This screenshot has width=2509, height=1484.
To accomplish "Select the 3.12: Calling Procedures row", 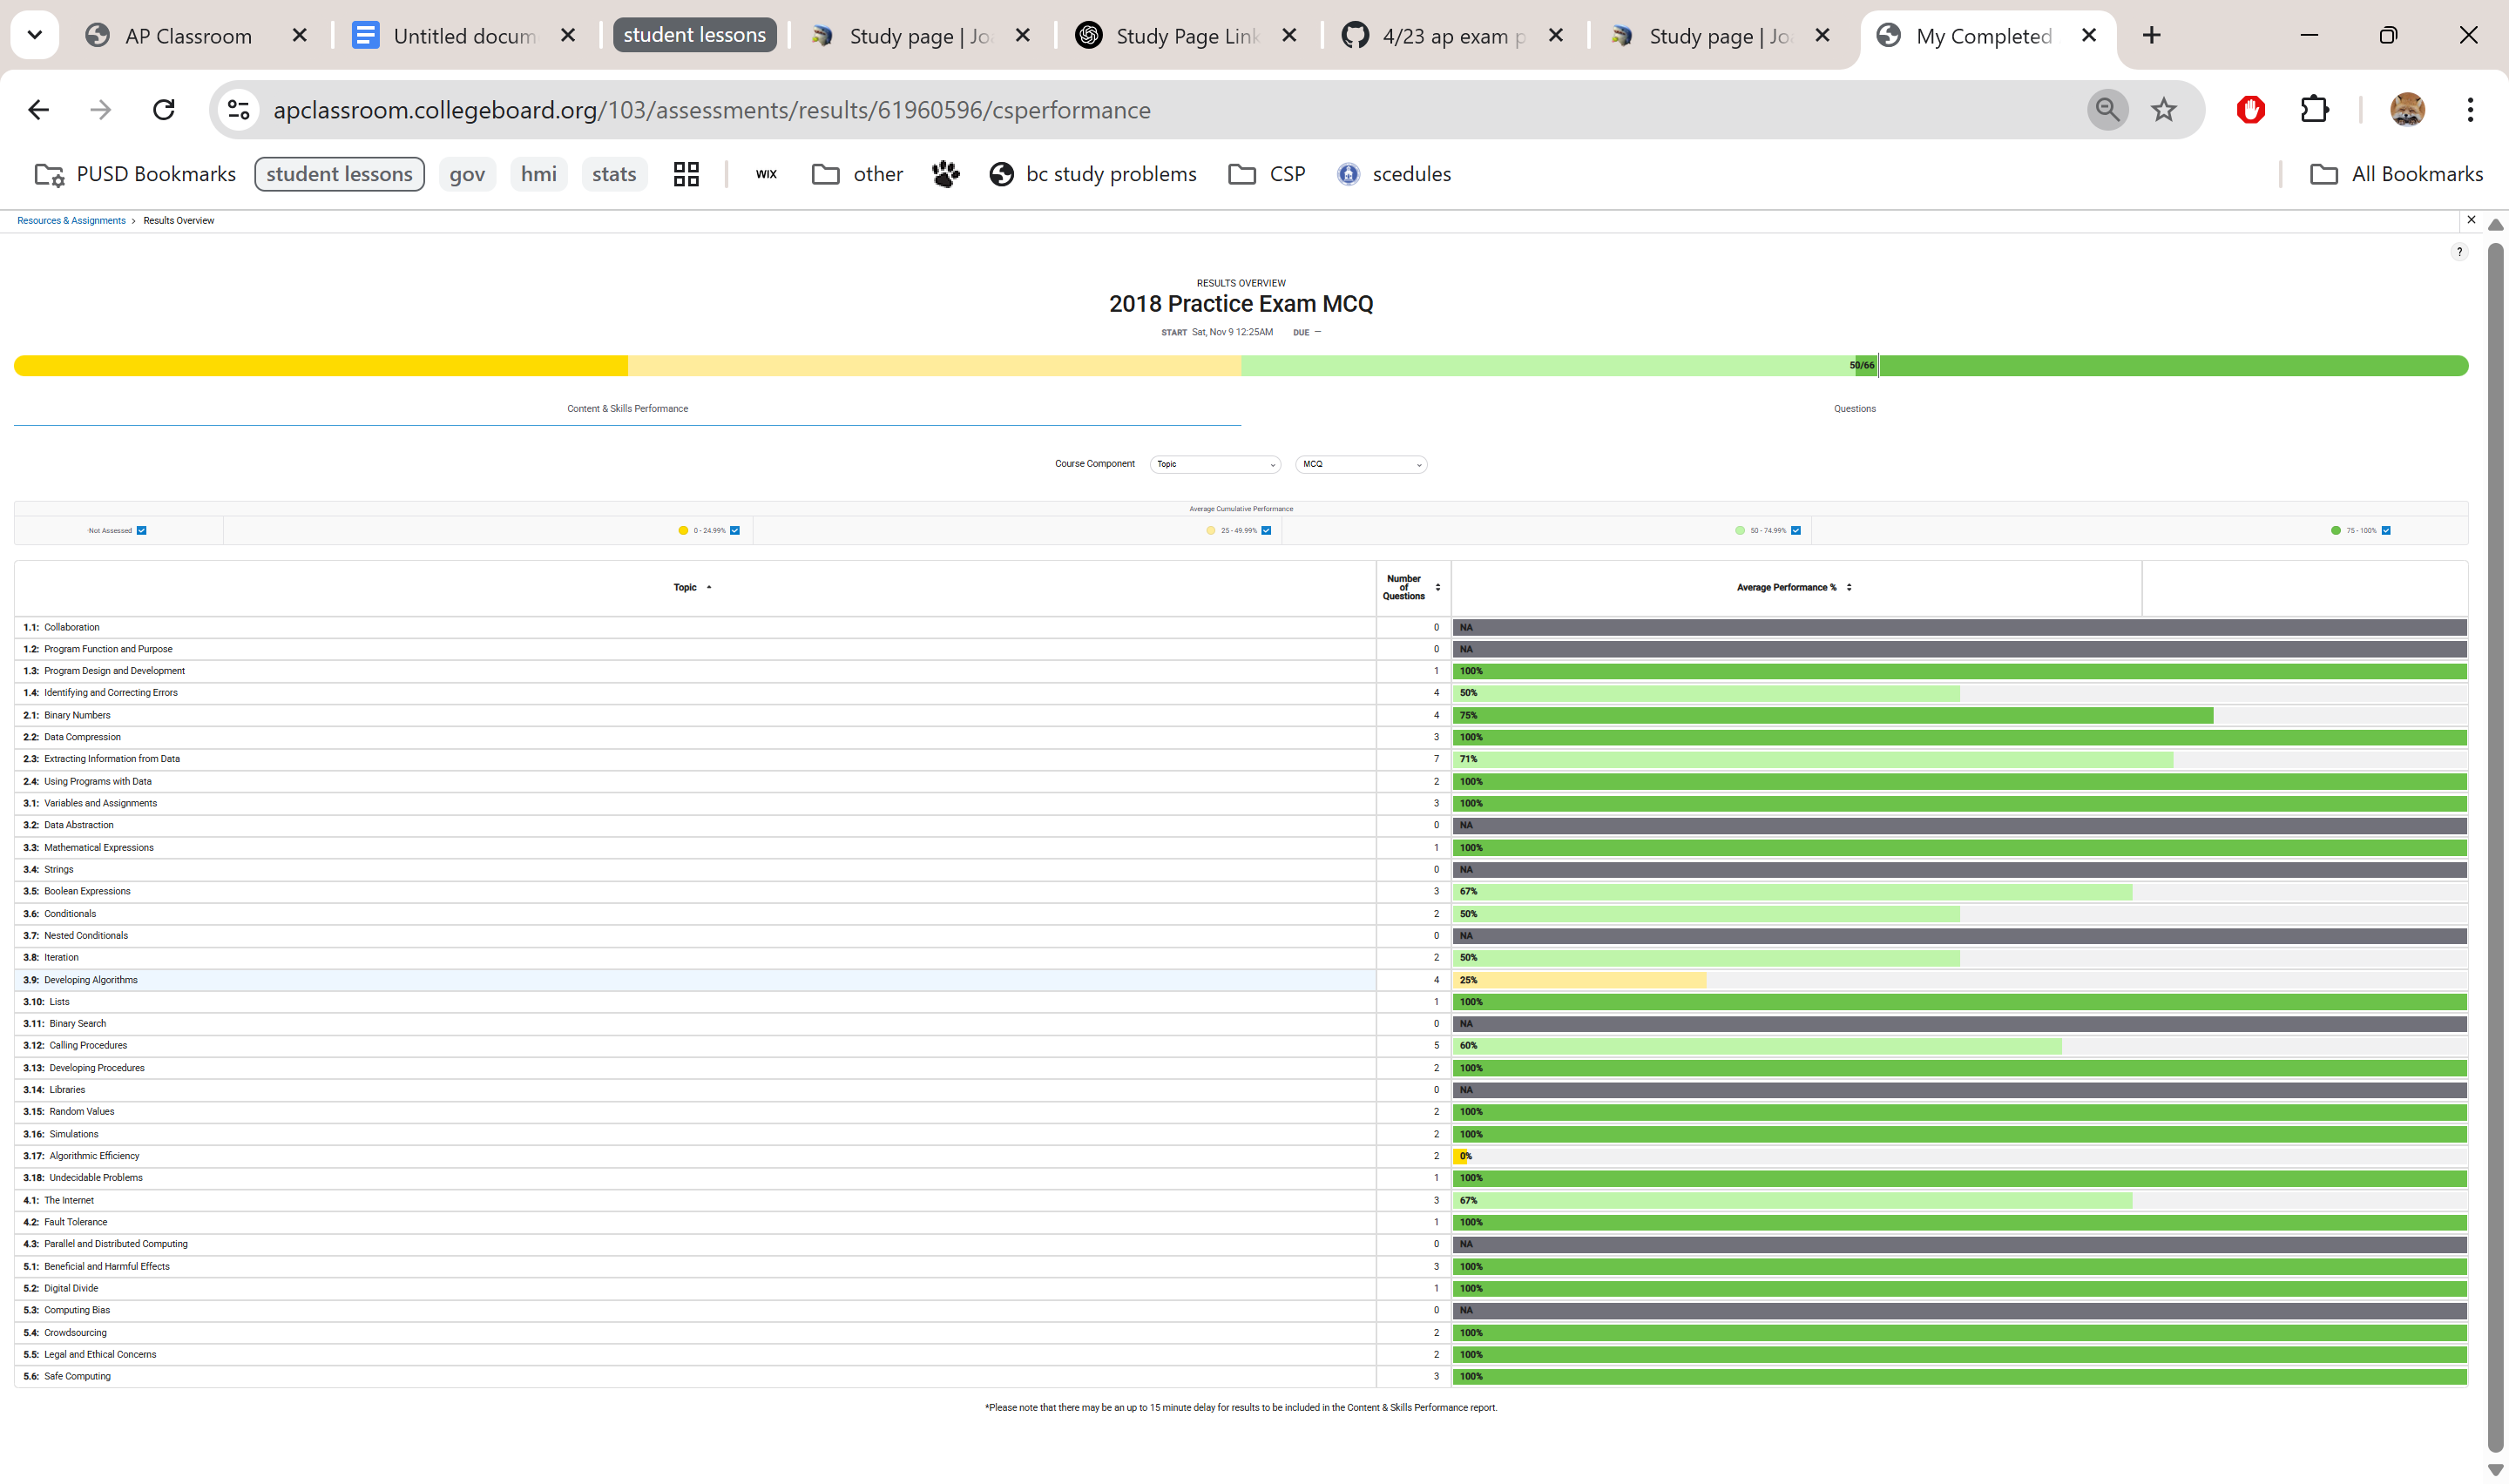I will point(1240,1045).
